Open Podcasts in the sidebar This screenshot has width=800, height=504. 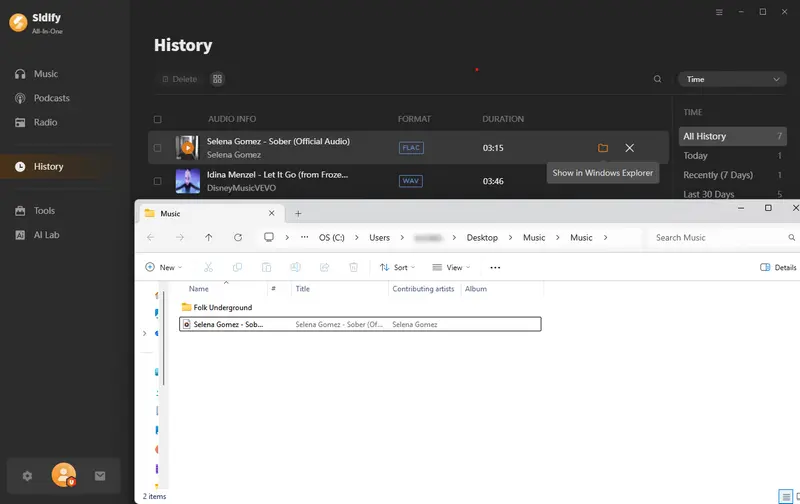tap(51, 98)
